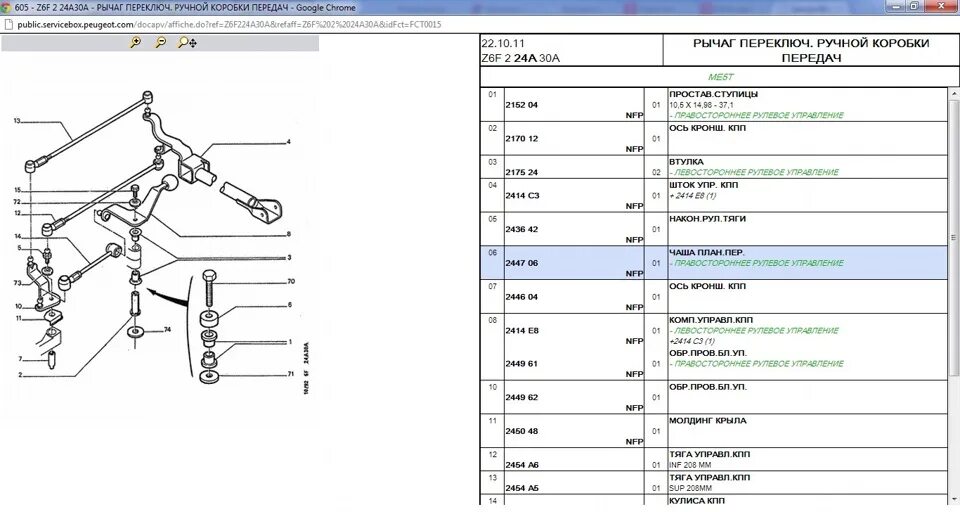Click callout number 74 in the diagram
This screenshot has height=512, width=960.
point(167,329)
